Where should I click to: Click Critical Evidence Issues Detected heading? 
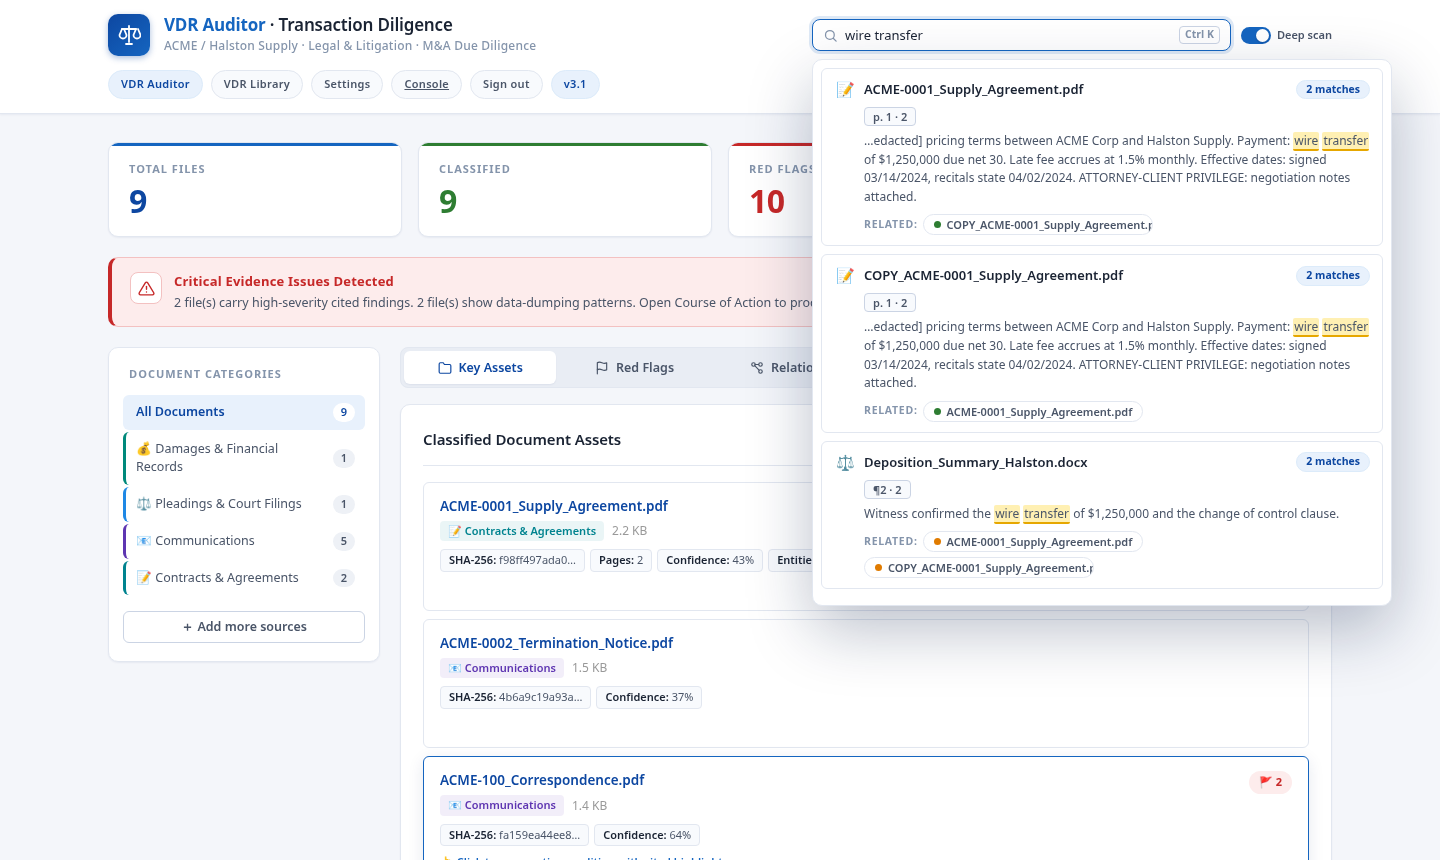tap(284, 282)
